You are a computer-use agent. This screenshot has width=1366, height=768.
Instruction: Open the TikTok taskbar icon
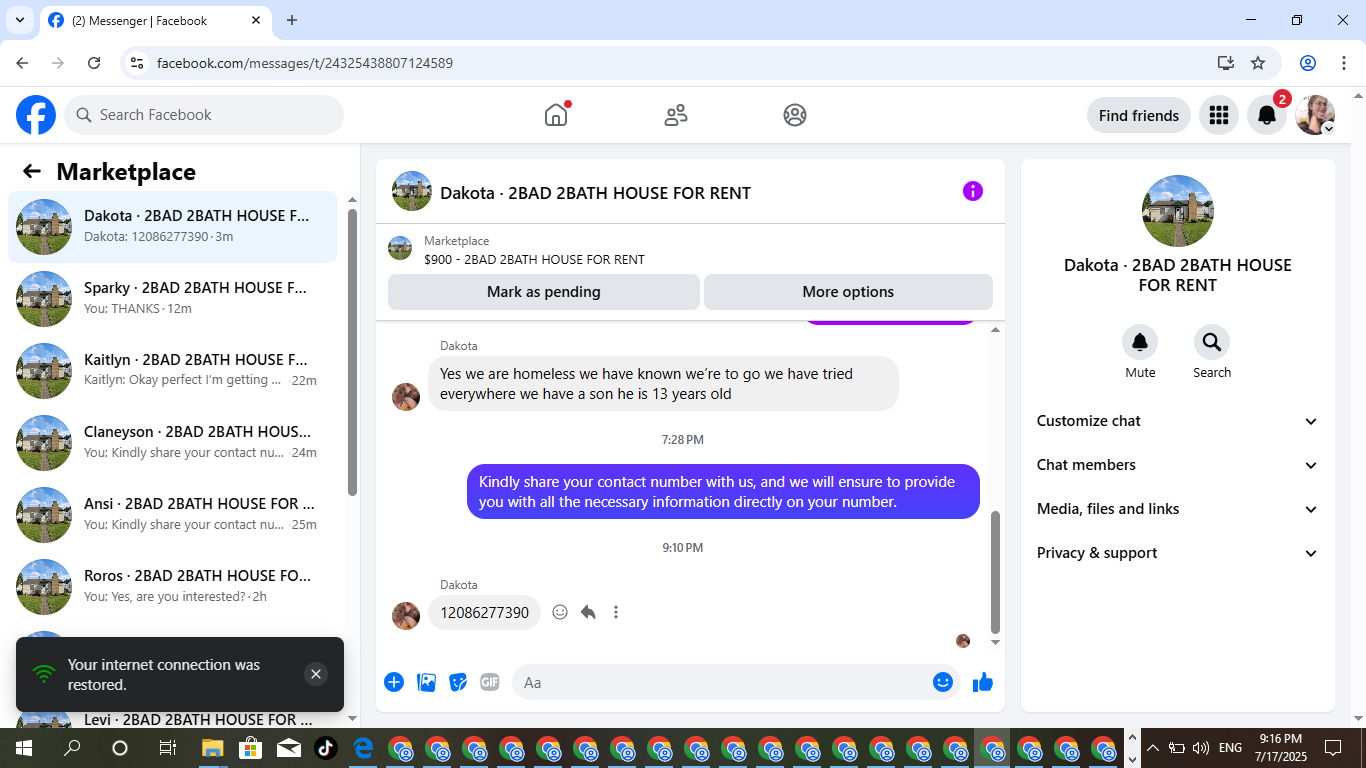325,748
